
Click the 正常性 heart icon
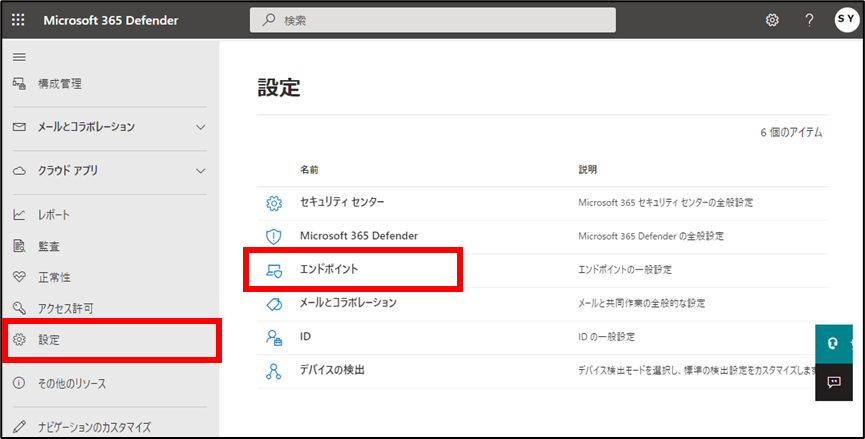[19, 277]
